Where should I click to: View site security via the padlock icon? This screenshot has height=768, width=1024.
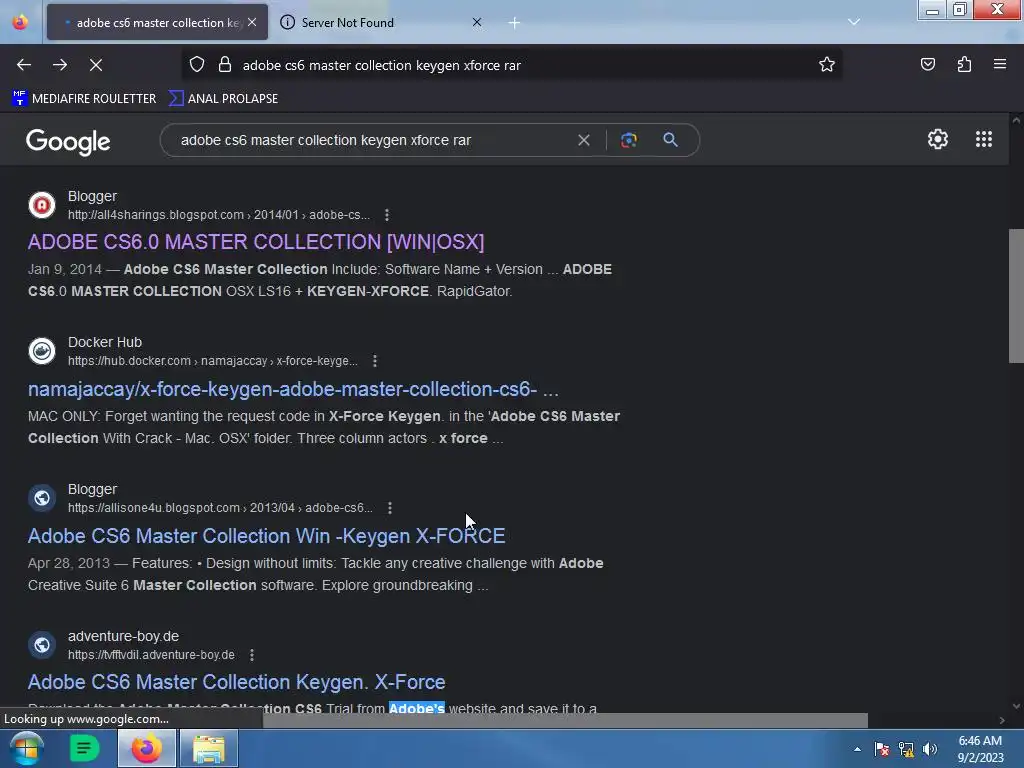pos(225,65)
